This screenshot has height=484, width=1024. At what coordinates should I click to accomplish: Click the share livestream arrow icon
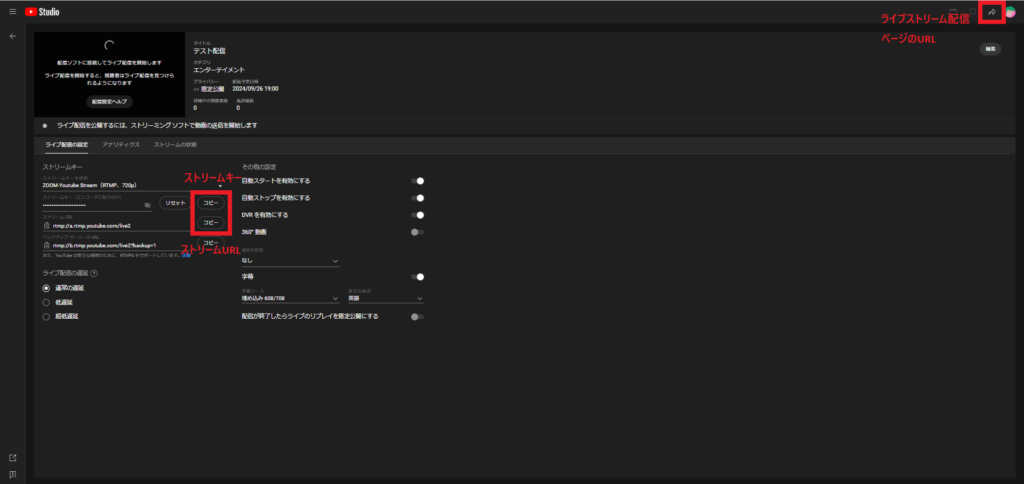[991, 12]
